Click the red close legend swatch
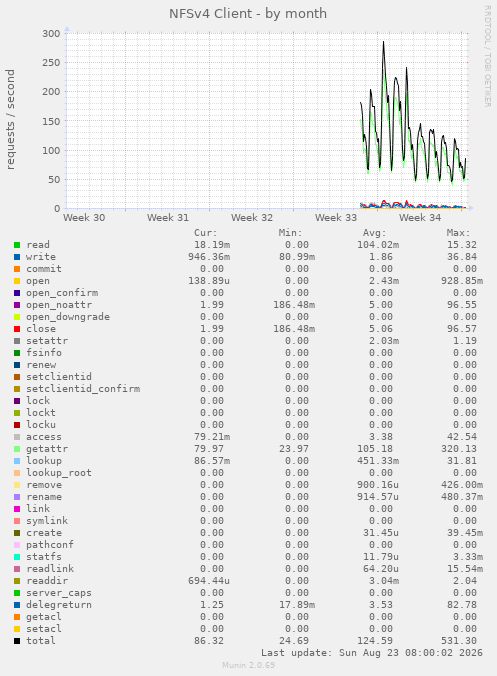Image resolution: width=497 pixels, height=676 pixels. (x=17, y=329)
